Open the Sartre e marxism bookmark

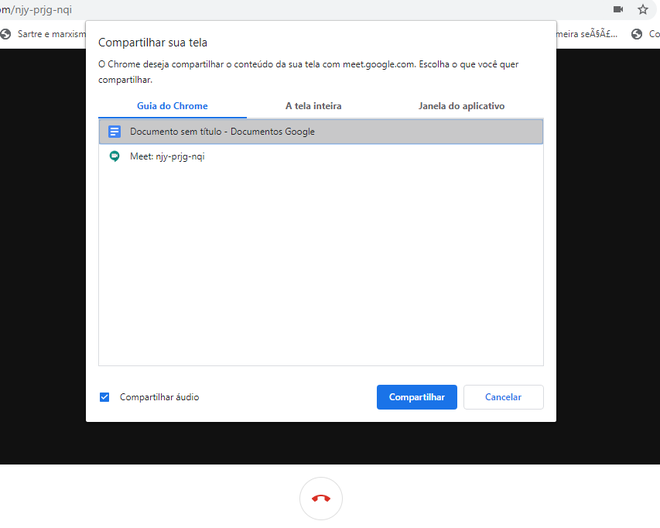coord(45,34)
